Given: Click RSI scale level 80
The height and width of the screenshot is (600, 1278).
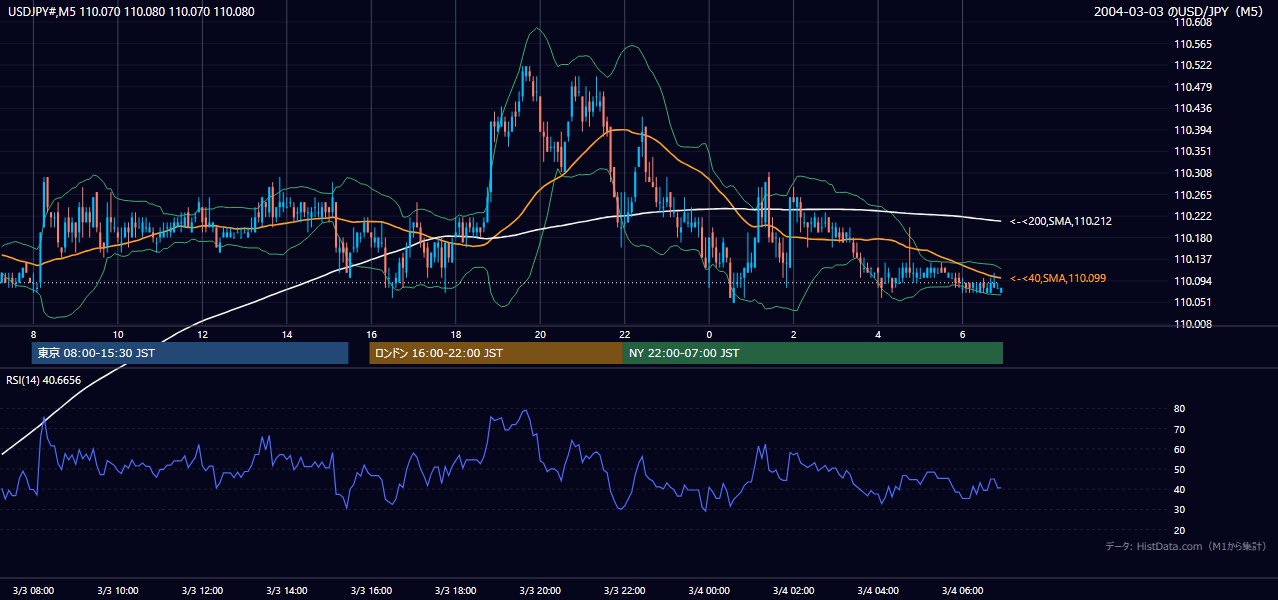Looking at the screenshot, I should [x=1180, y=409].
